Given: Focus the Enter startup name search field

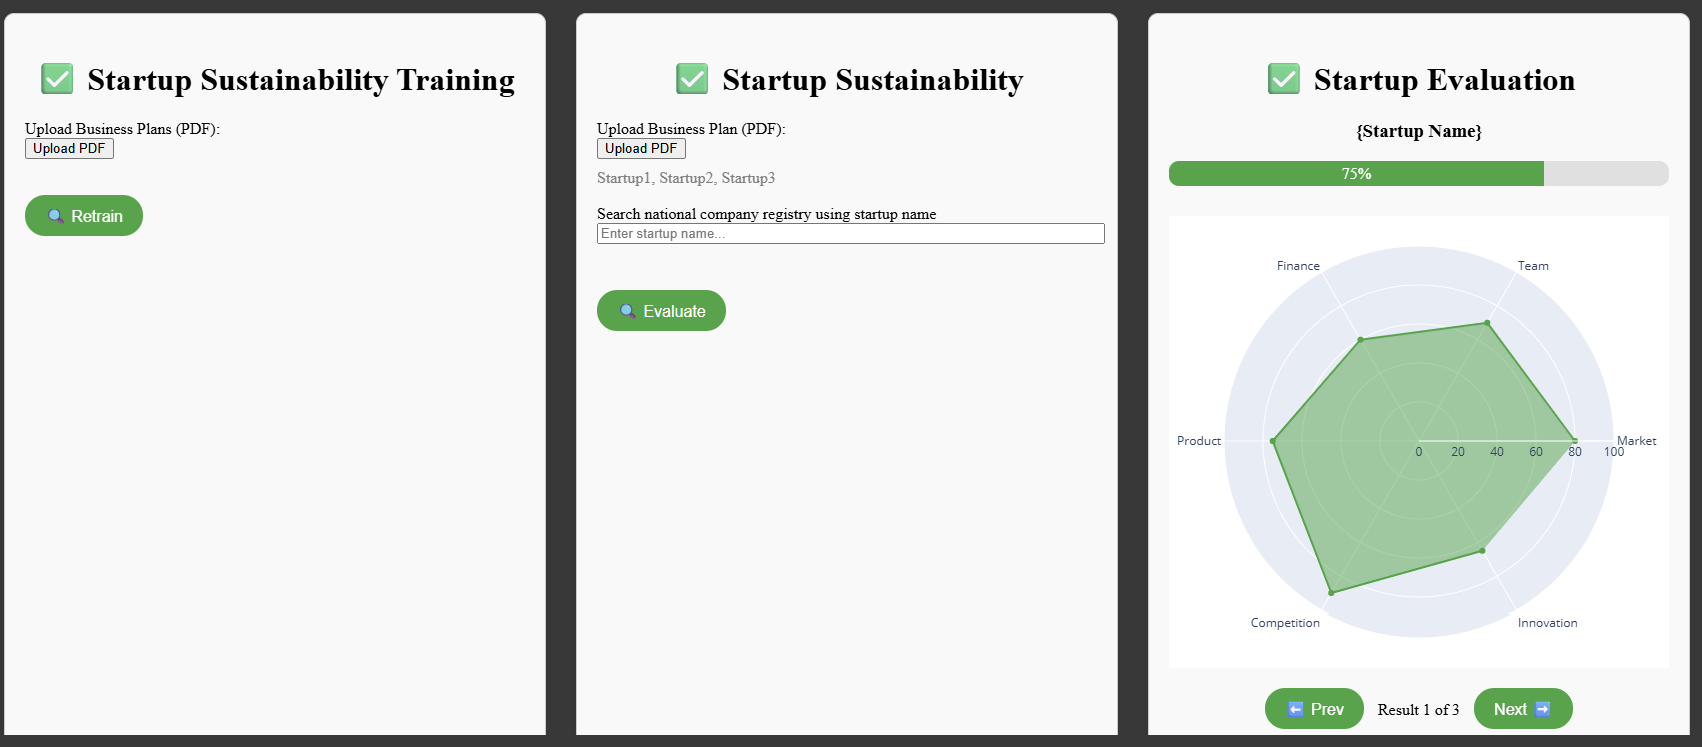Looking at the screenshot, I should coord(850,234).
